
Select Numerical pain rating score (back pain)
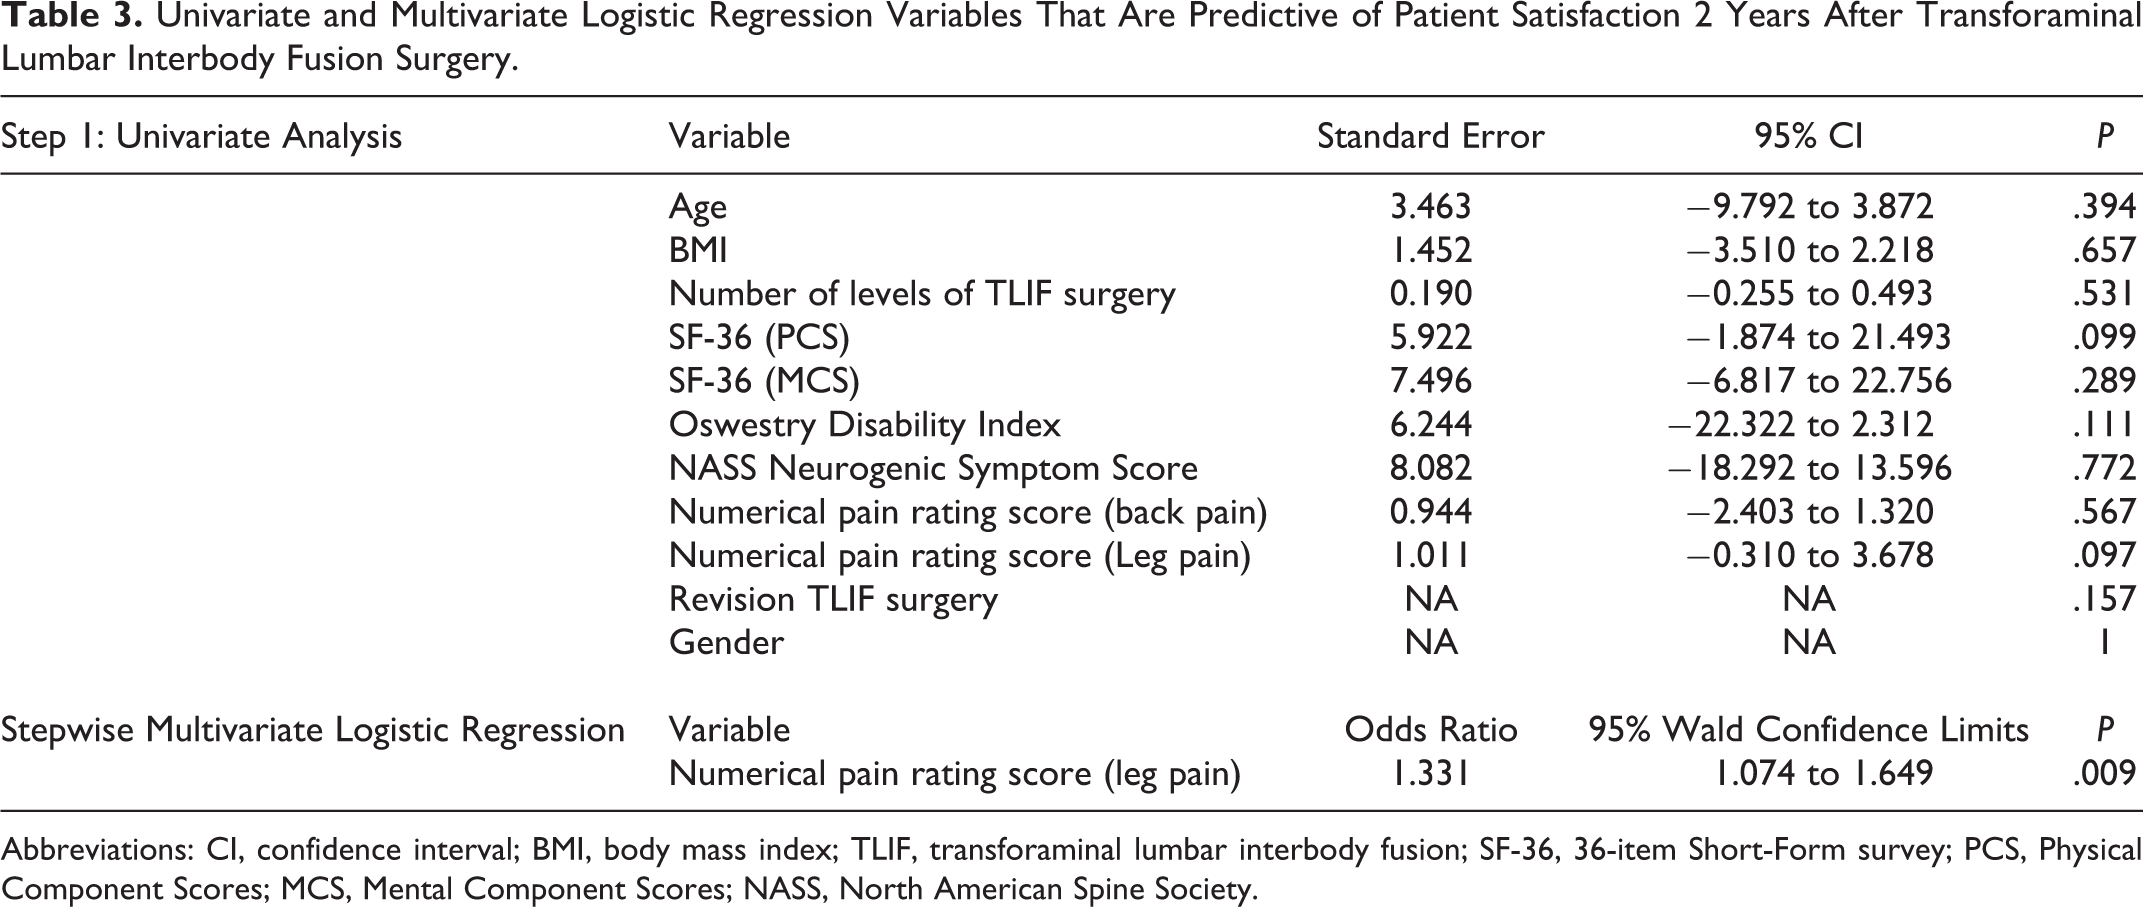[x=968, y=512]
